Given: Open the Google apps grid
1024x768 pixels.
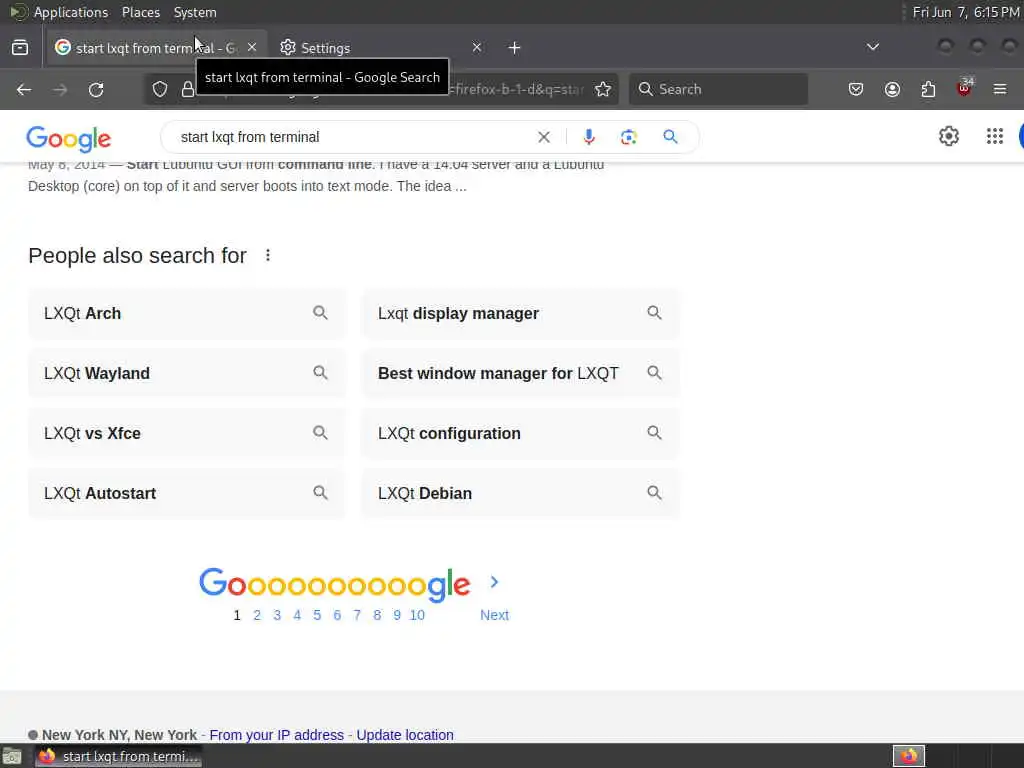Looking at the screenshot, I should (995, 136).
